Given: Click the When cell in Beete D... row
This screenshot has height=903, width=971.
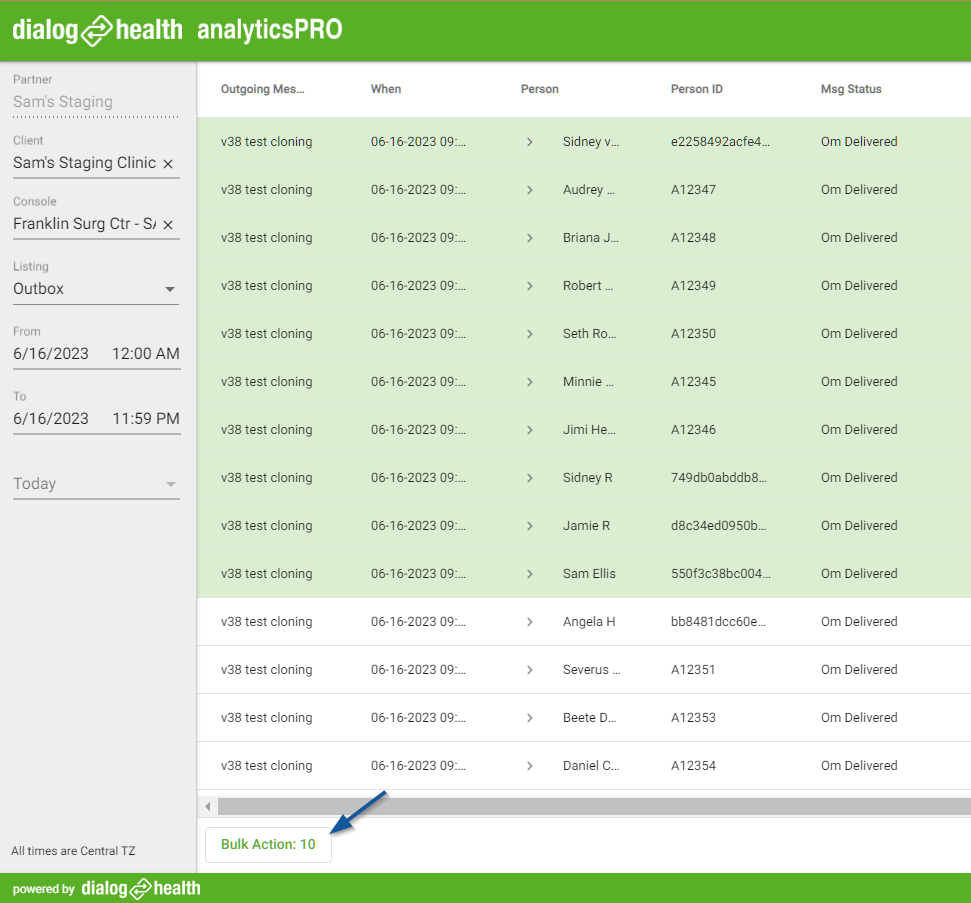Looking at the screenshot, I should pyautogui.click(x=418, y=718).
